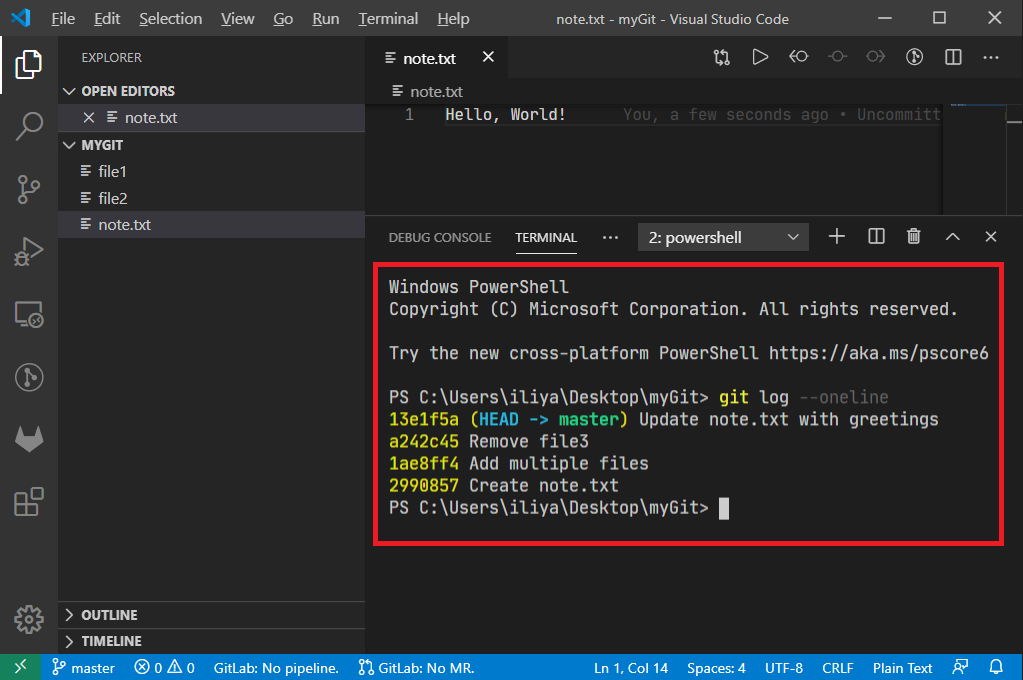
Task: Click the compare changes editor icon
Action: (x=722, y=57)
